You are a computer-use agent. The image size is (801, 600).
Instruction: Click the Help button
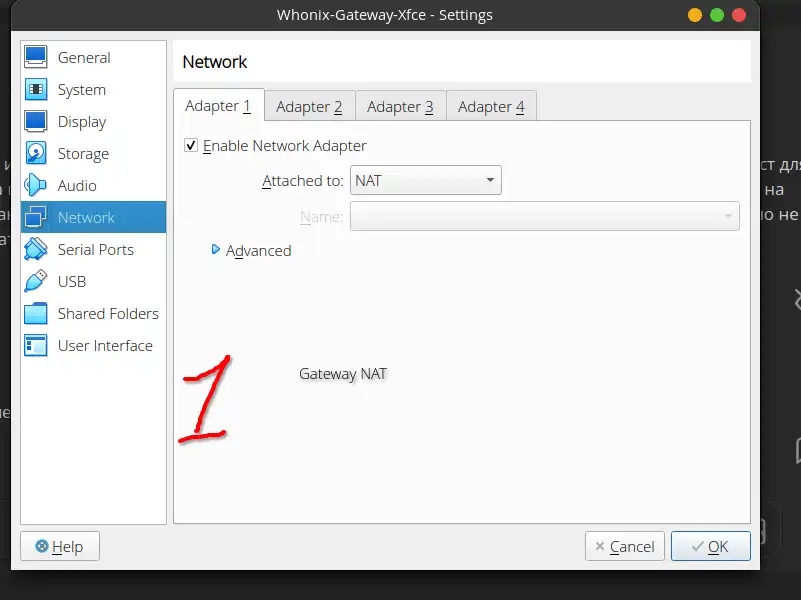pyautogui.click(x=60, y=546)
